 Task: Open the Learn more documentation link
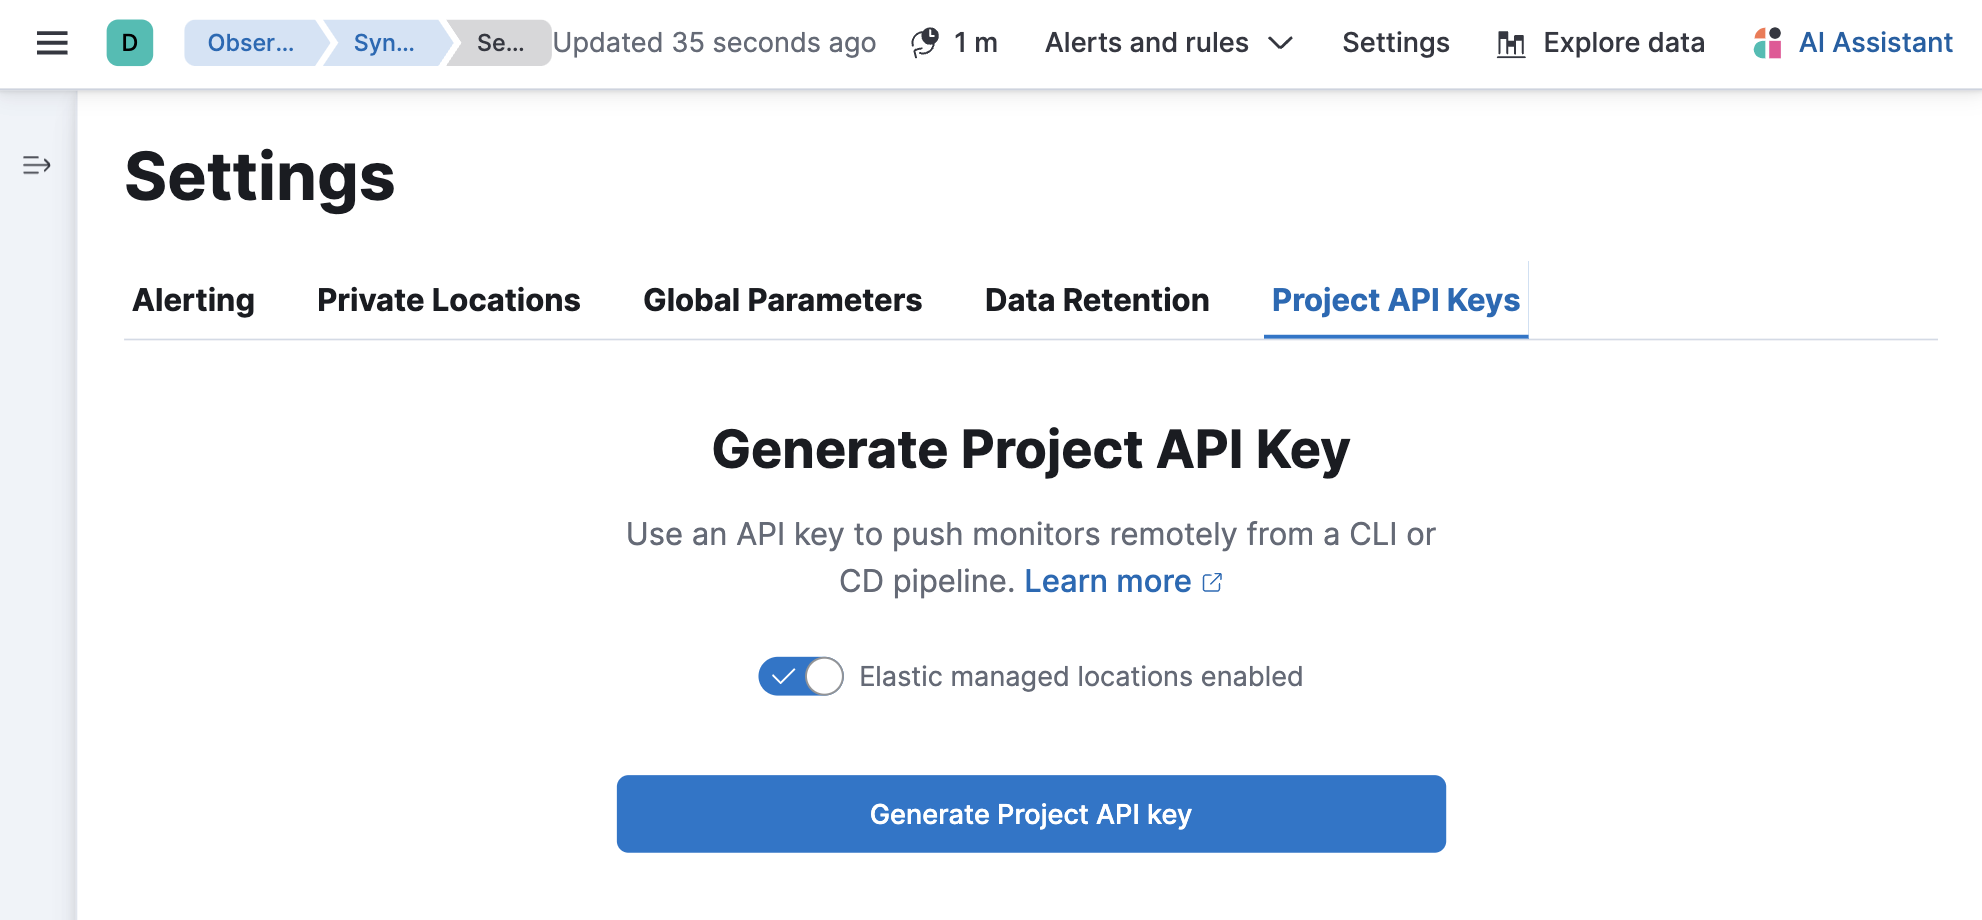tap(1108, 581)
